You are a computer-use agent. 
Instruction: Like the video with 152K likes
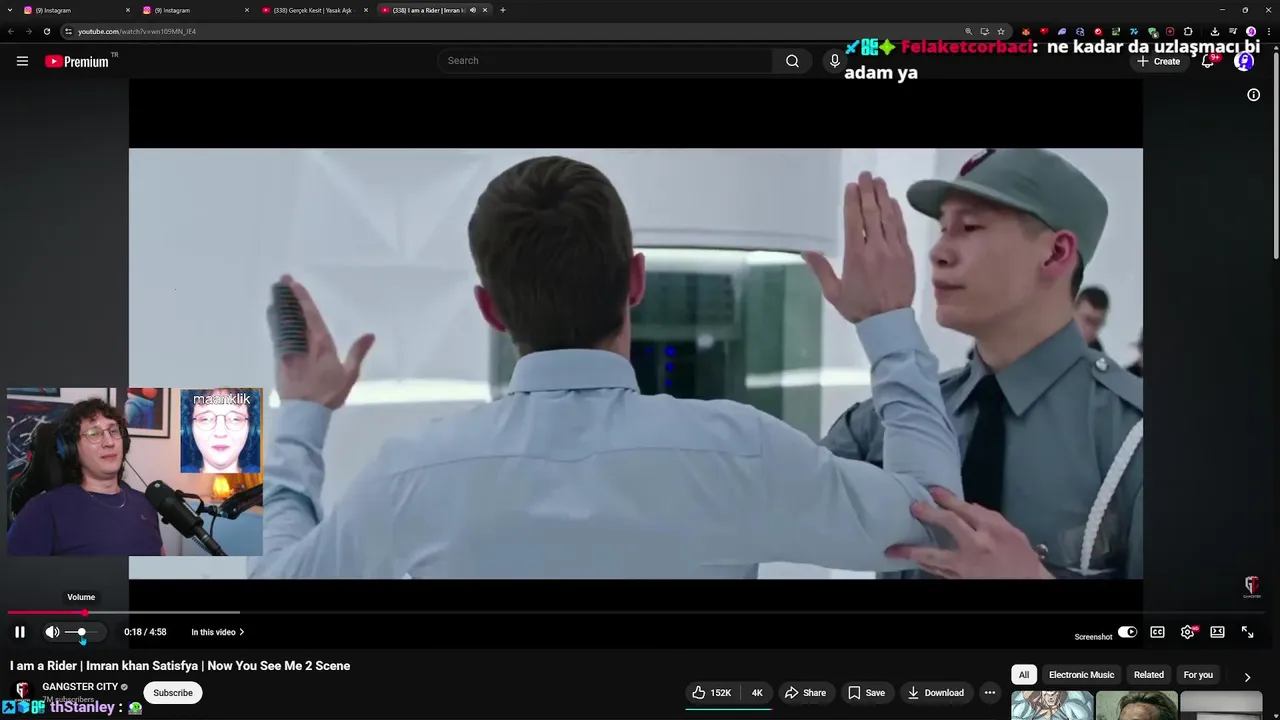[x=711, y=692]
